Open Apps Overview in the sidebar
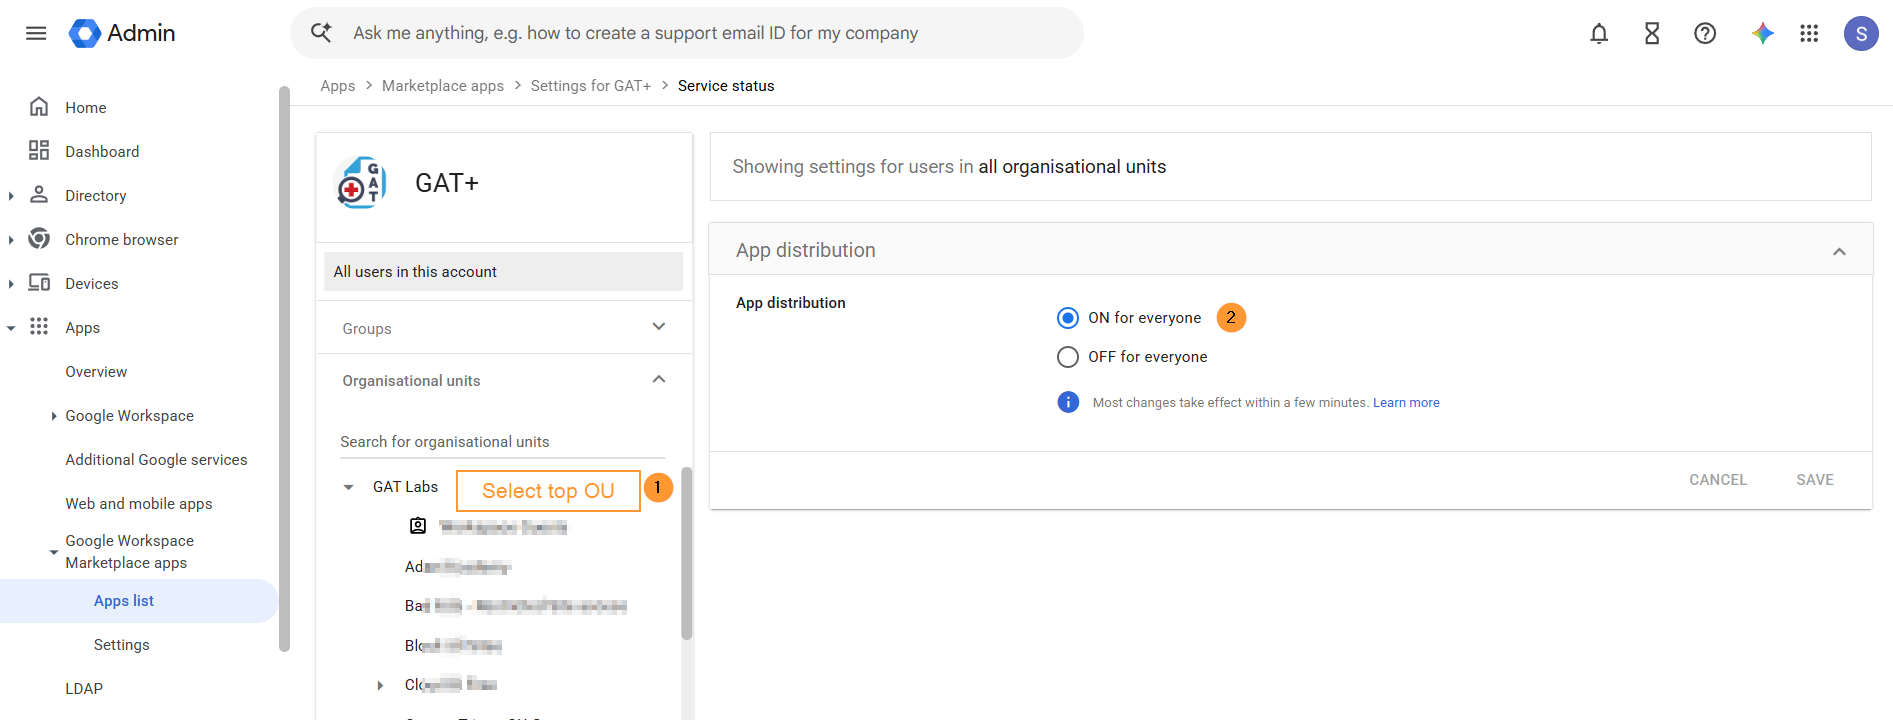 click(x=96, y=372)
